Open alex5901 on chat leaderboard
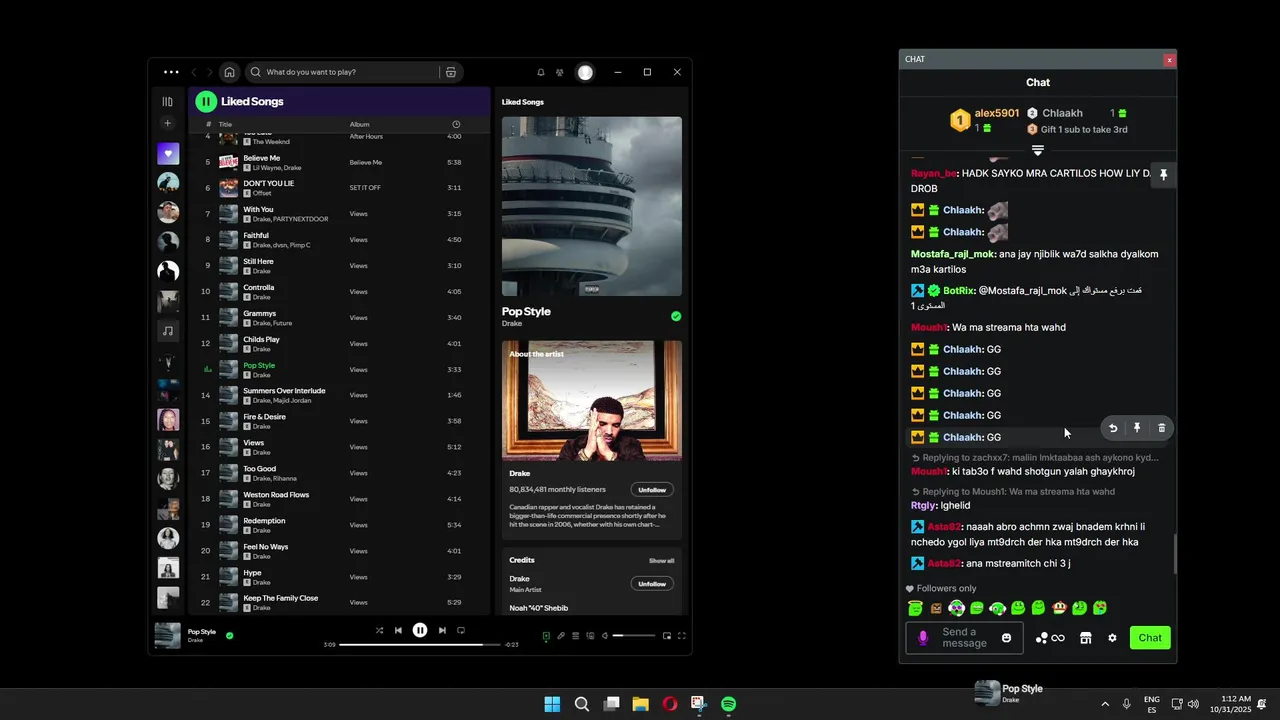The height and width of the screenshot is (720, 1280). tap(997, 113)
